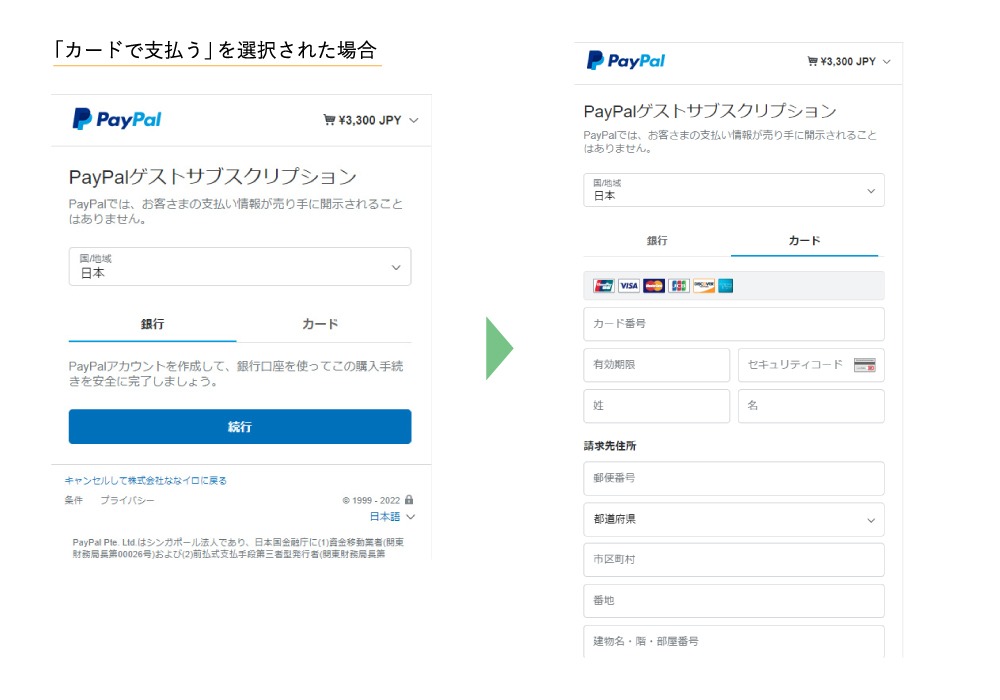The image size is (1000, 700).
Task: Click VISA card logo
Action: [x=629, y=286]
